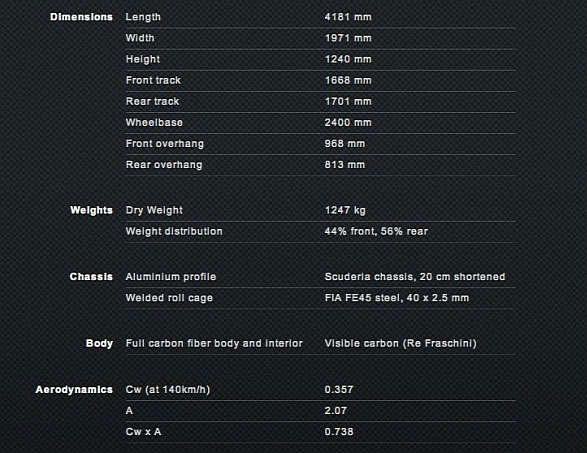Image resolution: width=587 pixels, height=453 pixels.
Task: Click the Dimensions section heading
Action: [x=81, y=17]
